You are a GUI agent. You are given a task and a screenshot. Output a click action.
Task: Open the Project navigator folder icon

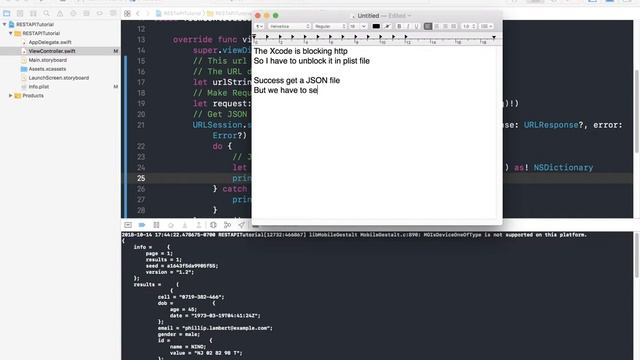[7, 13]
